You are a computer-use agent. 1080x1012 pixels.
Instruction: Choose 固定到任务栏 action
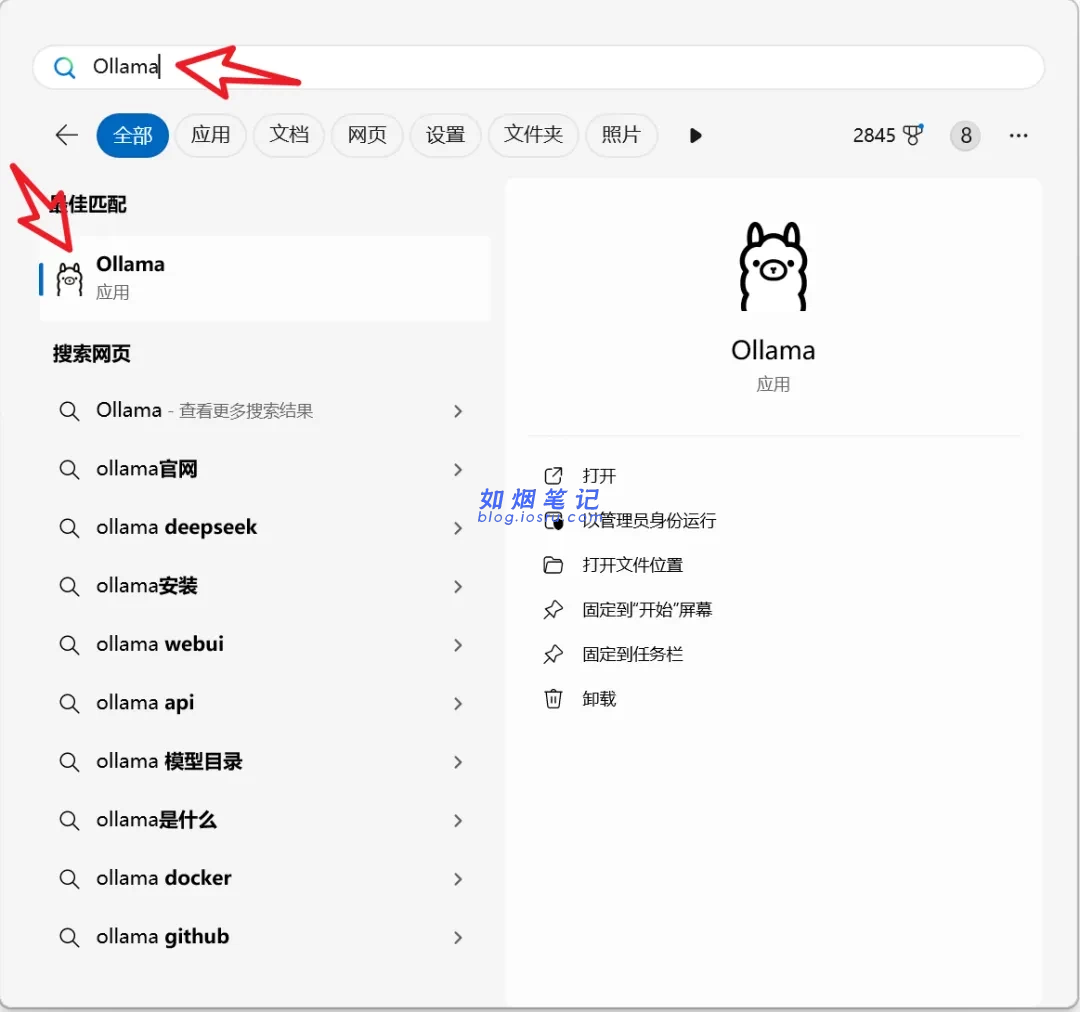[632, 654]
